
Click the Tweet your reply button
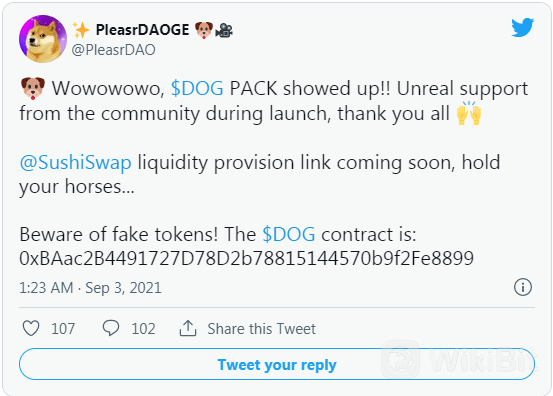point(277,364)
